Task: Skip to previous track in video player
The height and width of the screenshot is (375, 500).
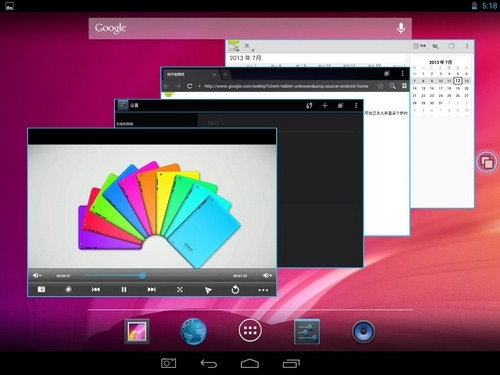Action: tap(96, 290)
